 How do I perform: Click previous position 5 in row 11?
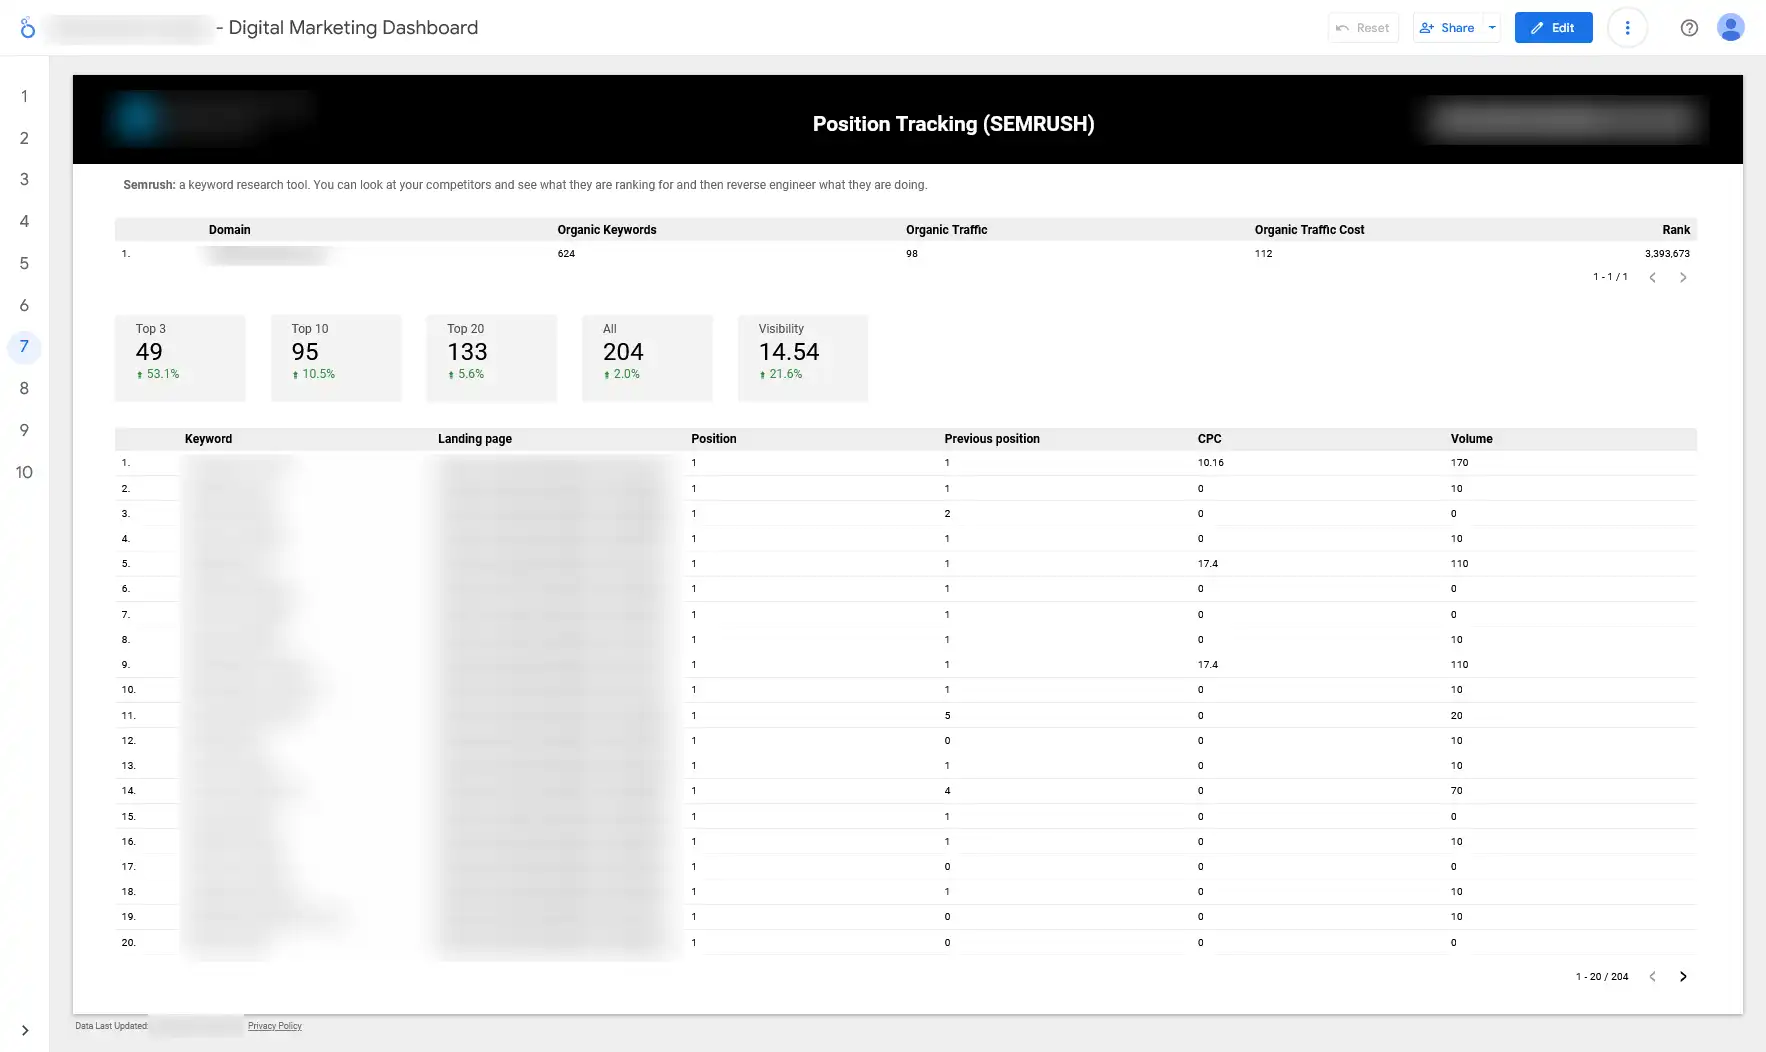coord(947,716)
